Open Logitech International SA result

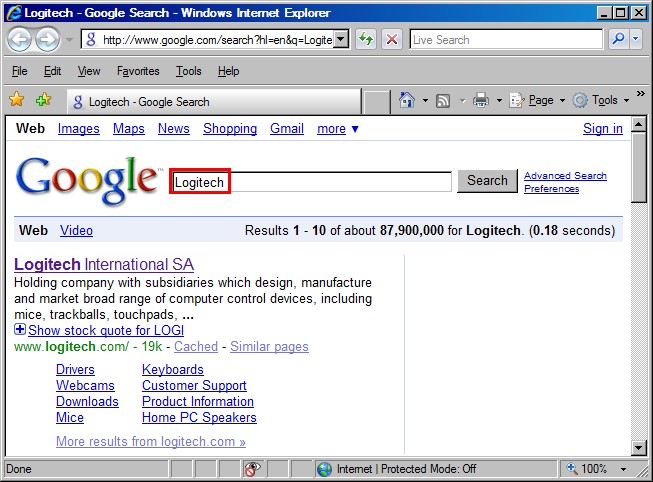click(x=104, y=265)
